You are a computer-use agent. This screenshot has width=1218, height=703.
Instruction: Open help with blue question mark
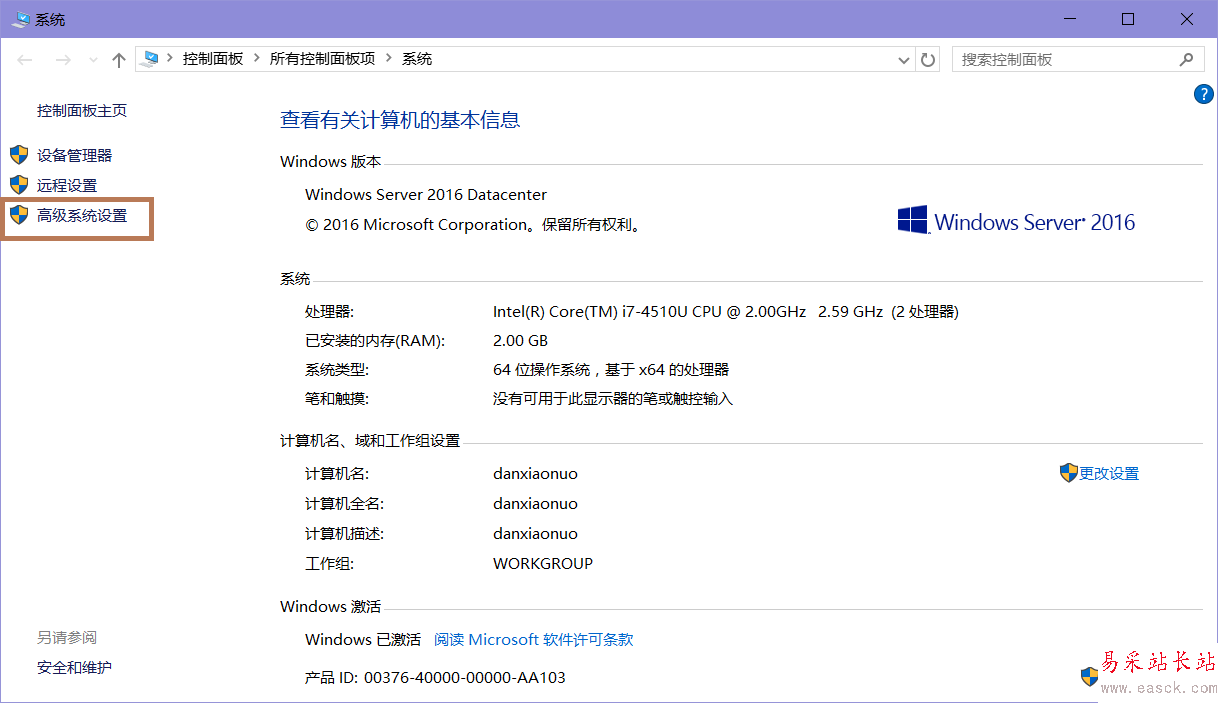1204,94
